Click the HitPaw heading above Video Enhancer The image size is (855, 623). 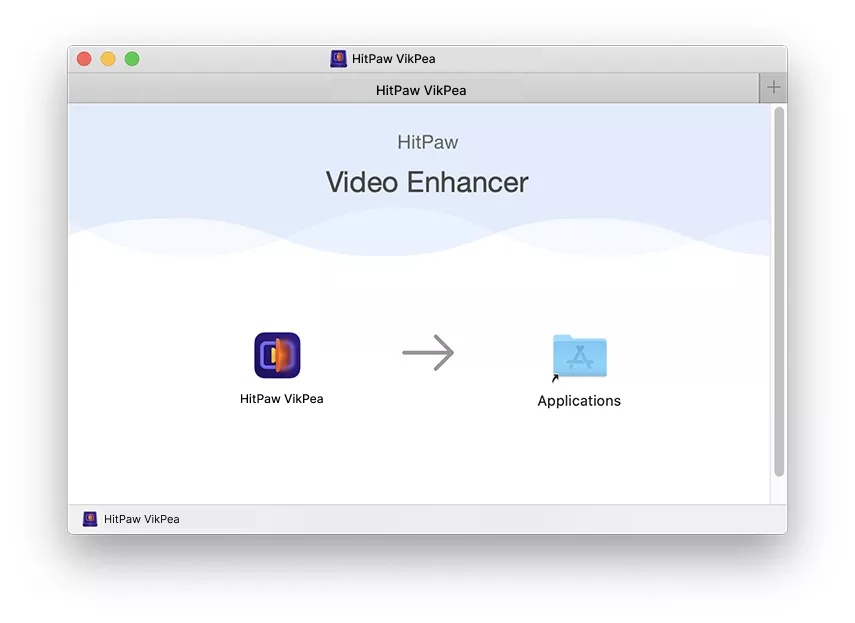pos(427,142)
